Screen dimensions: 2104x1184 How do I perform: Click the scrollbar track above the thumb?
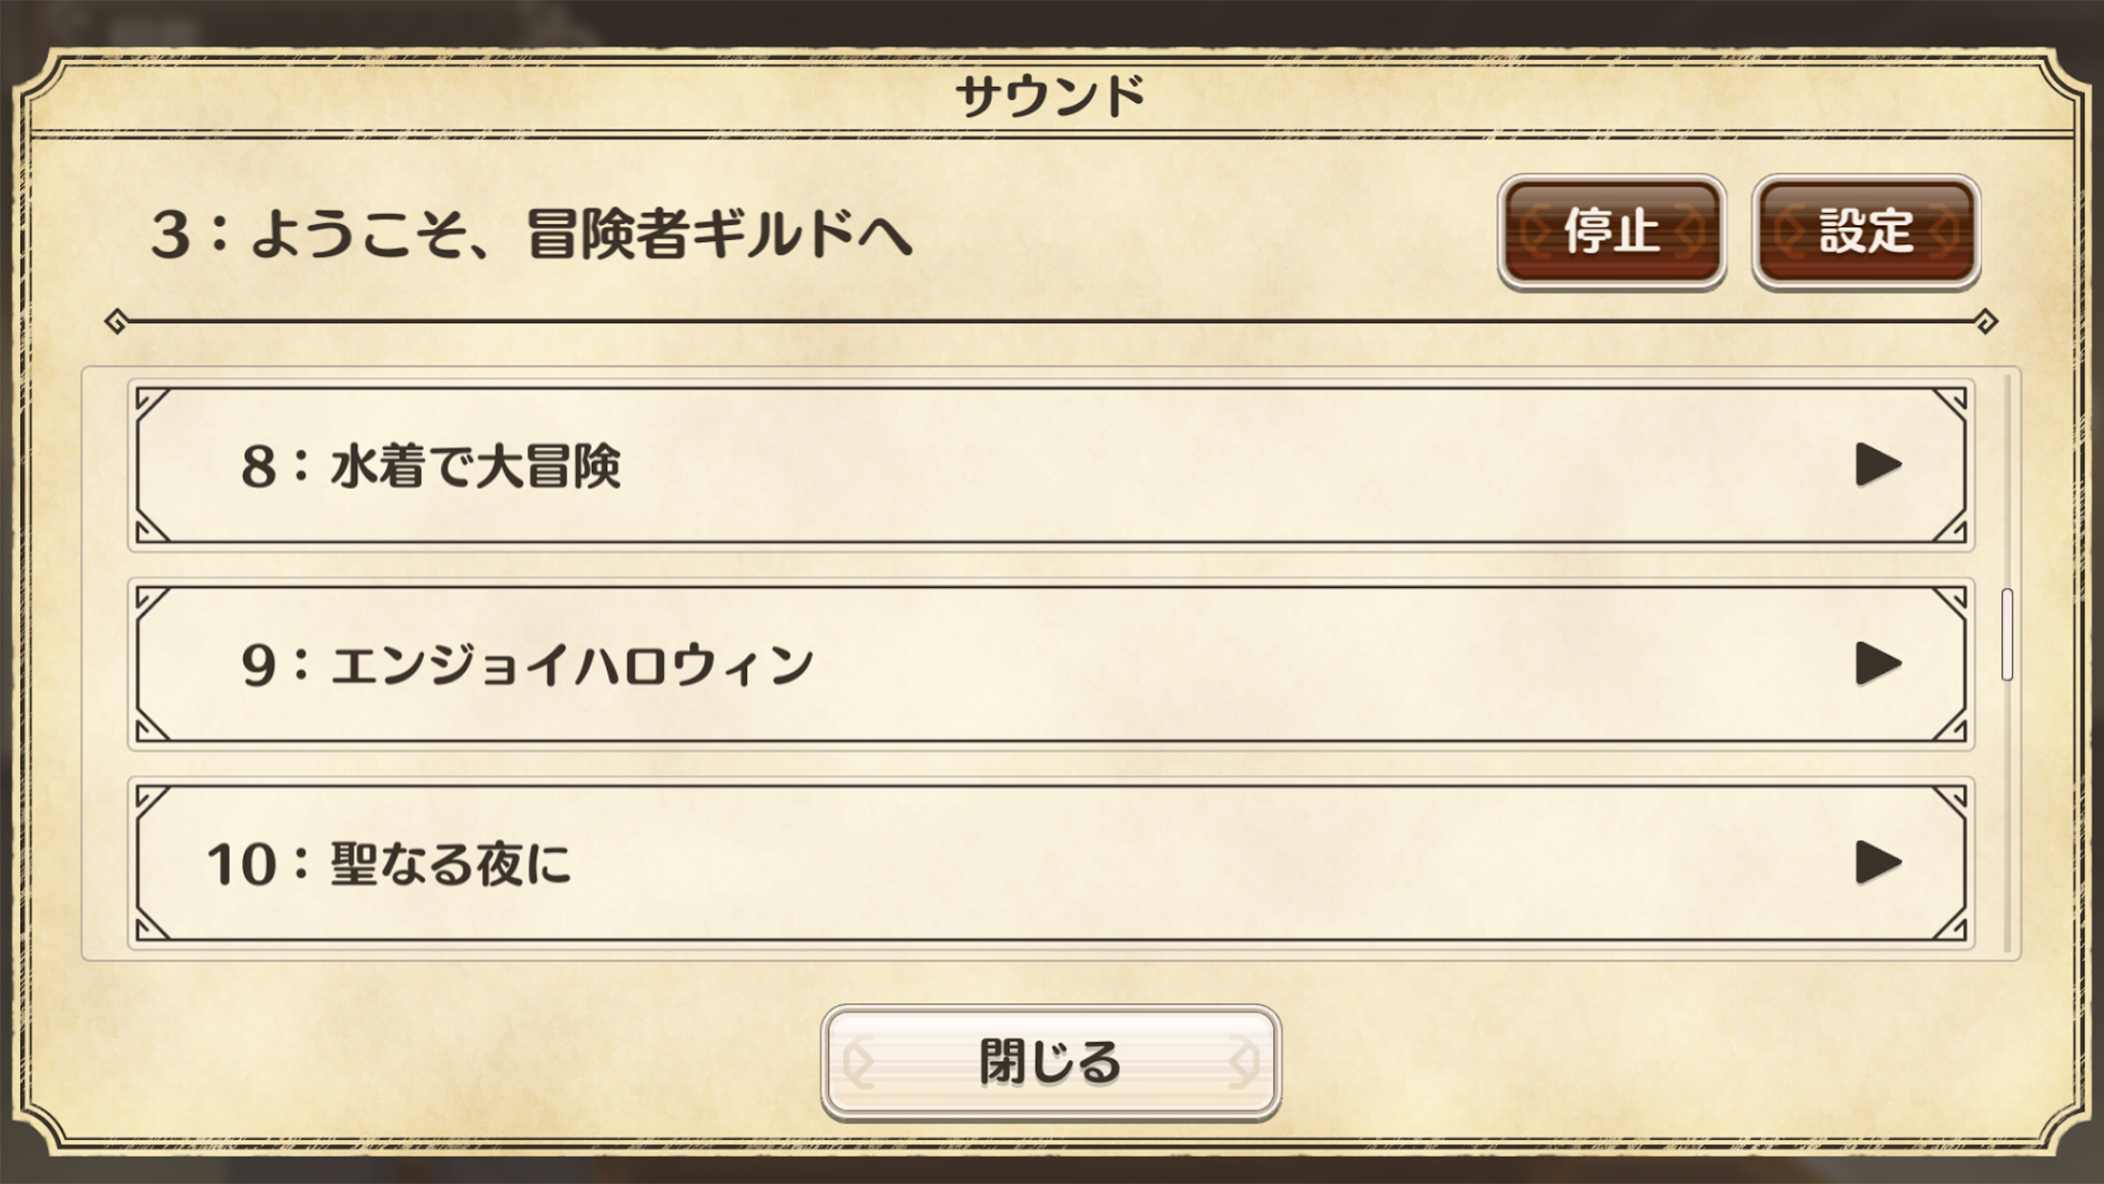coord(2006,480)
